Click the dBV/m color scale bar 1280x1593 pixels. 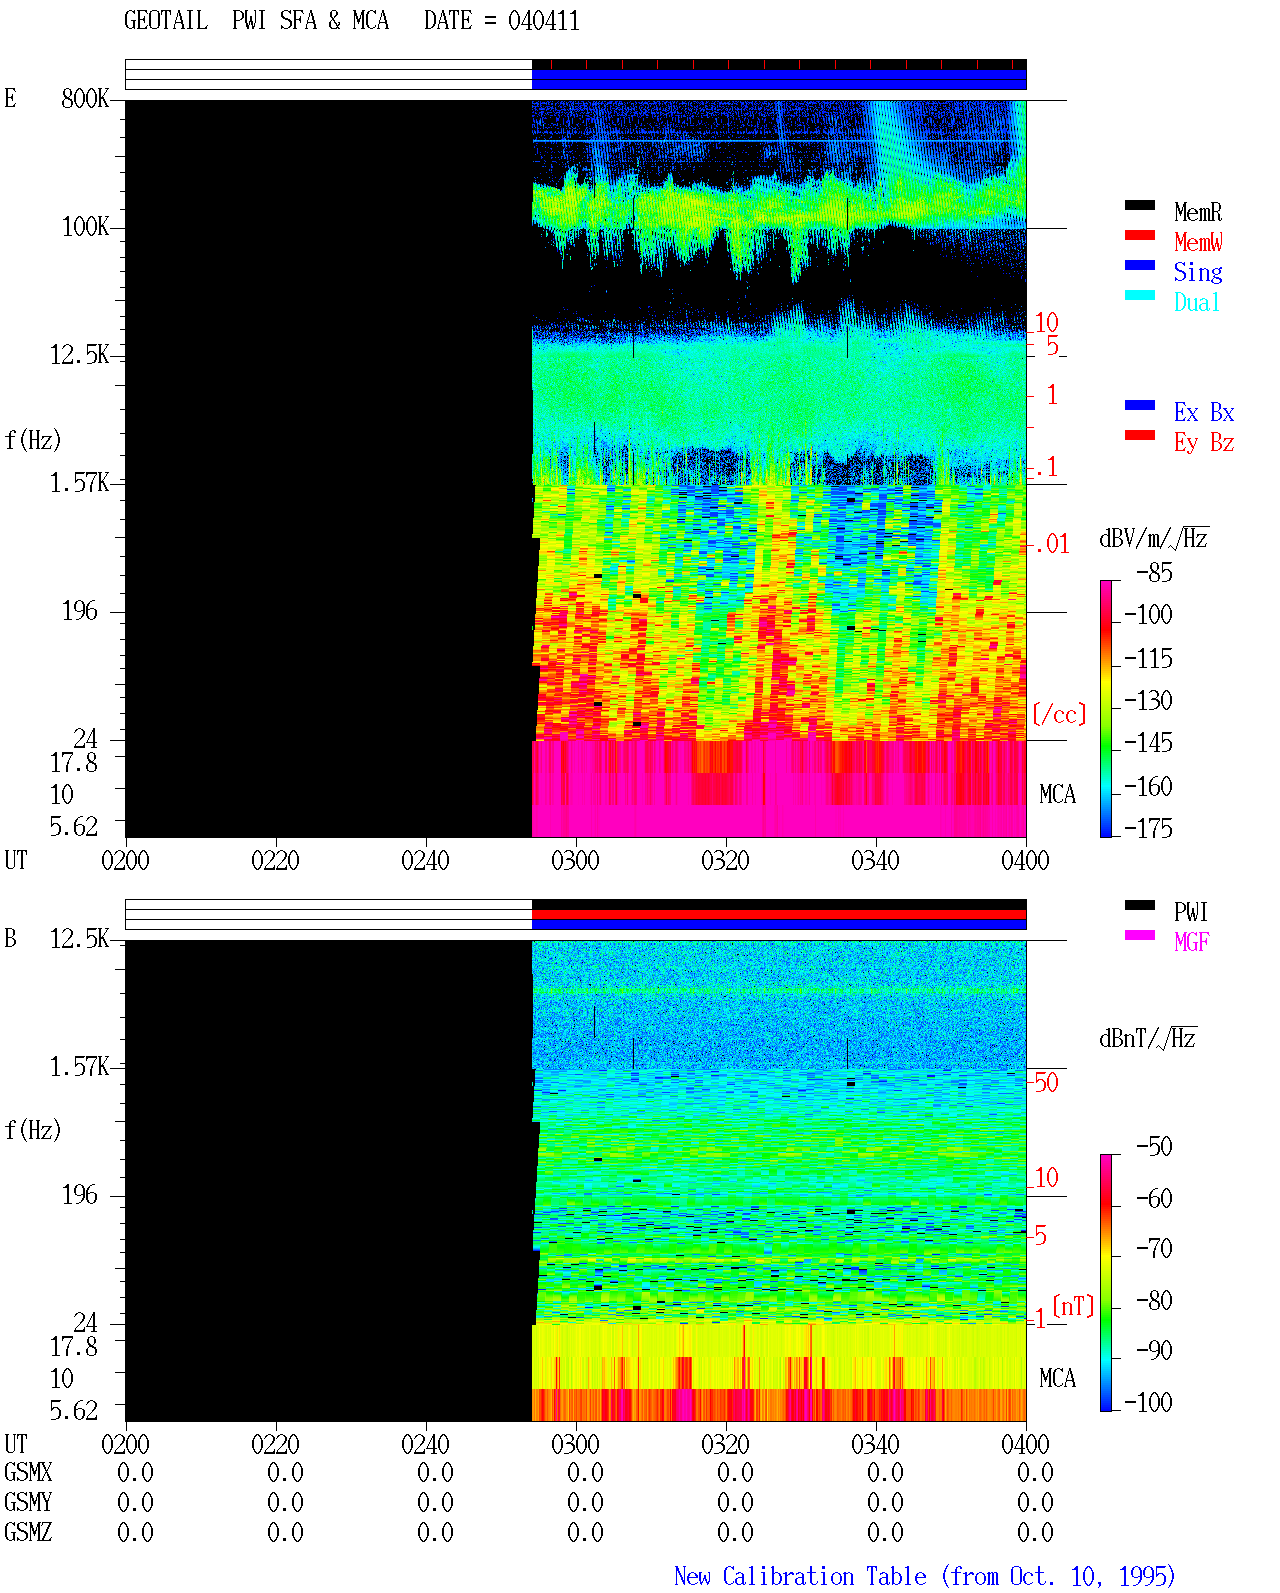point(1106,708)
